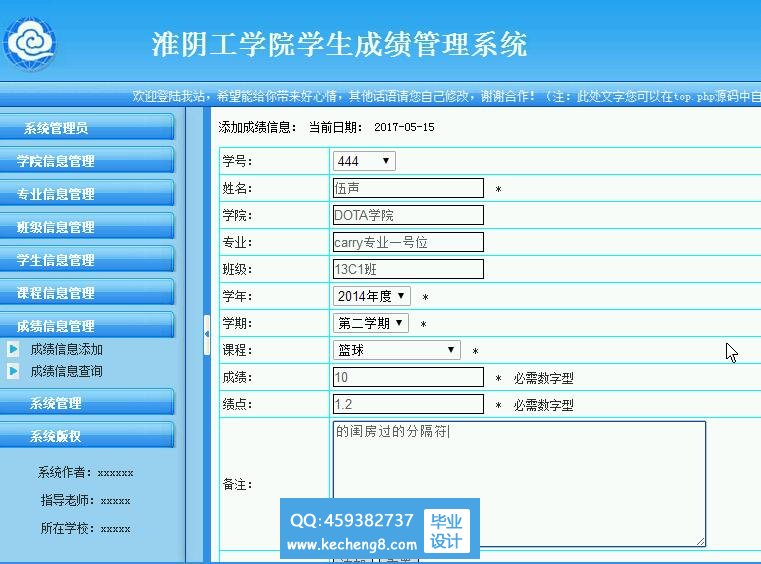Collapse the sidebar using the splitter arrow
761x564 pixels.
click(x=207, y=334)
